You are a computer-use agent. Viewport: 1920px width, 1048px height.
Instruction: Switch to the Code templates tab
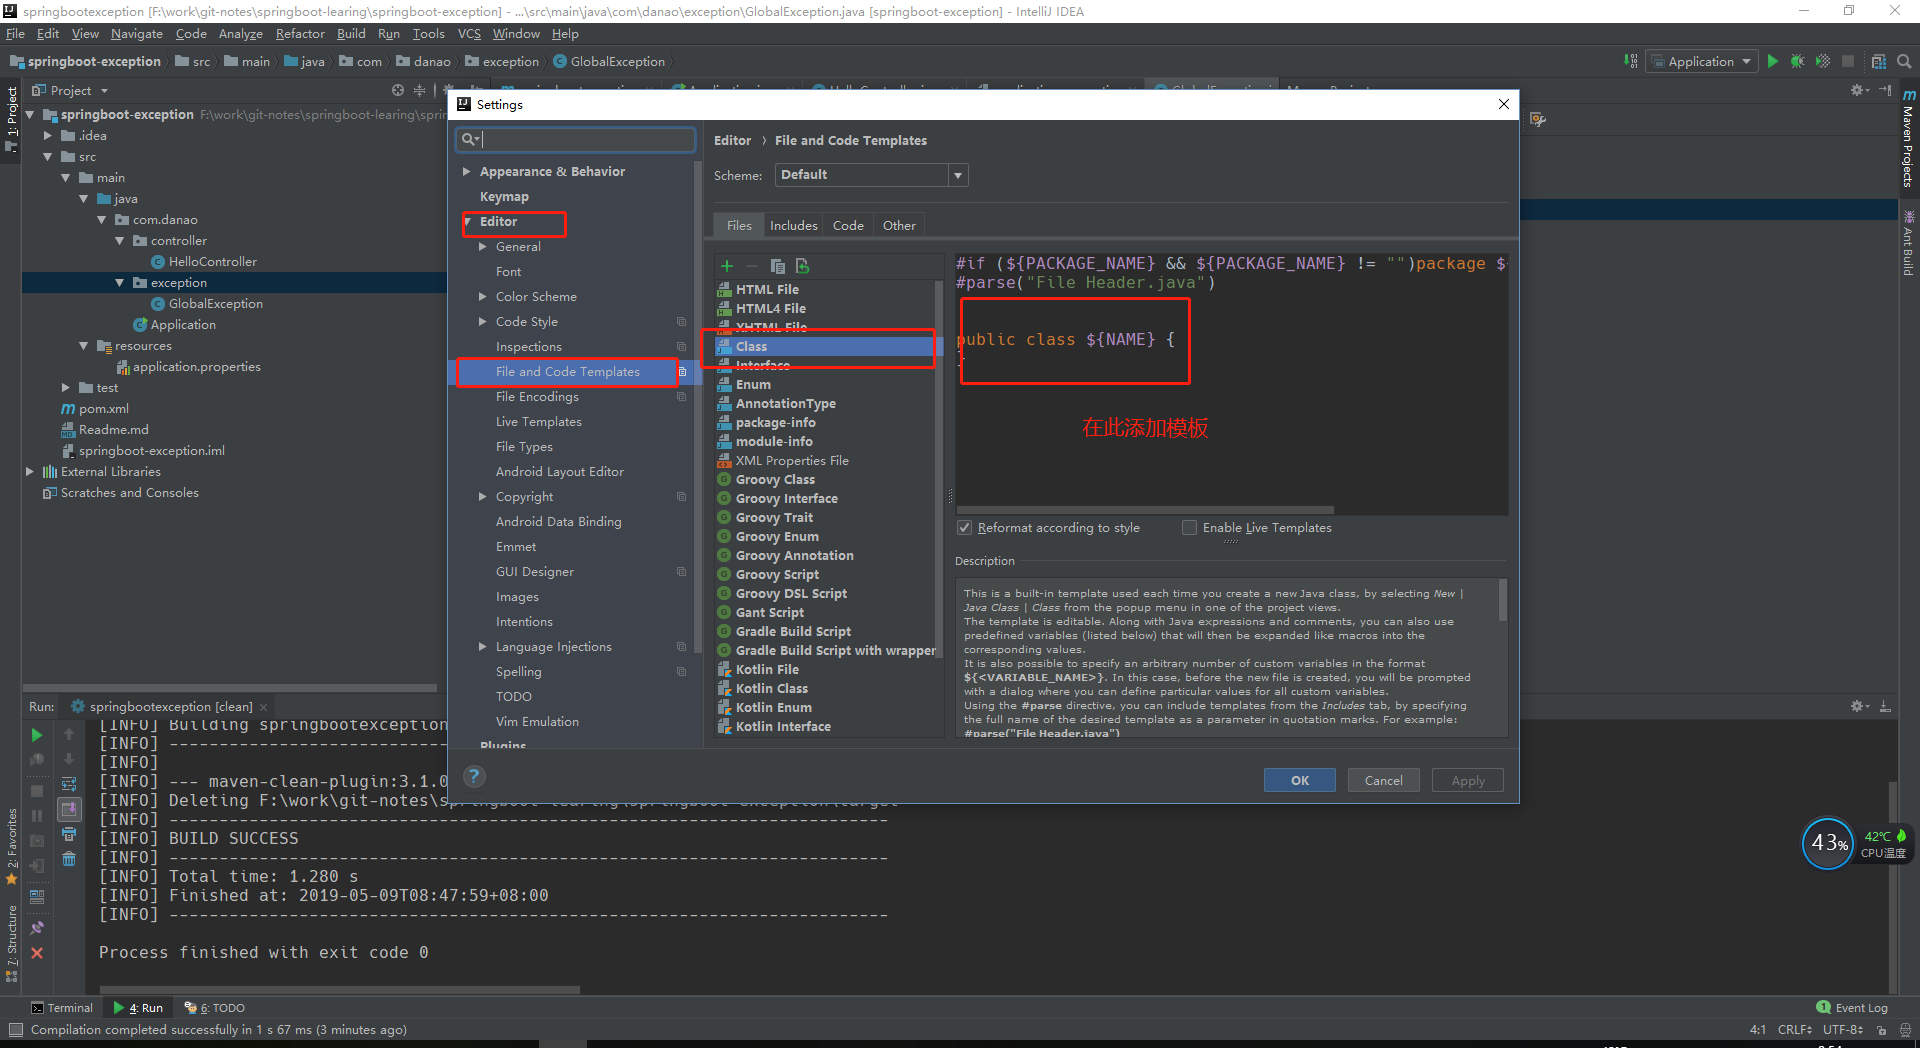[x=848, y=226]
